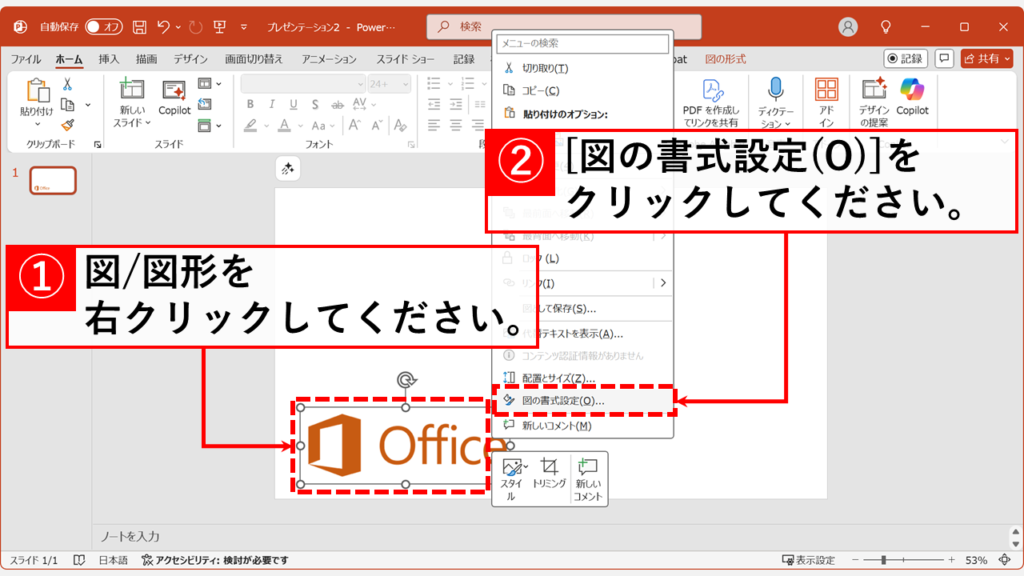Click the Redo icon in the title bar
Image resolution: width=1024 pixels, height=576 pixels.
pyautogui.click(x=195, y=27)
